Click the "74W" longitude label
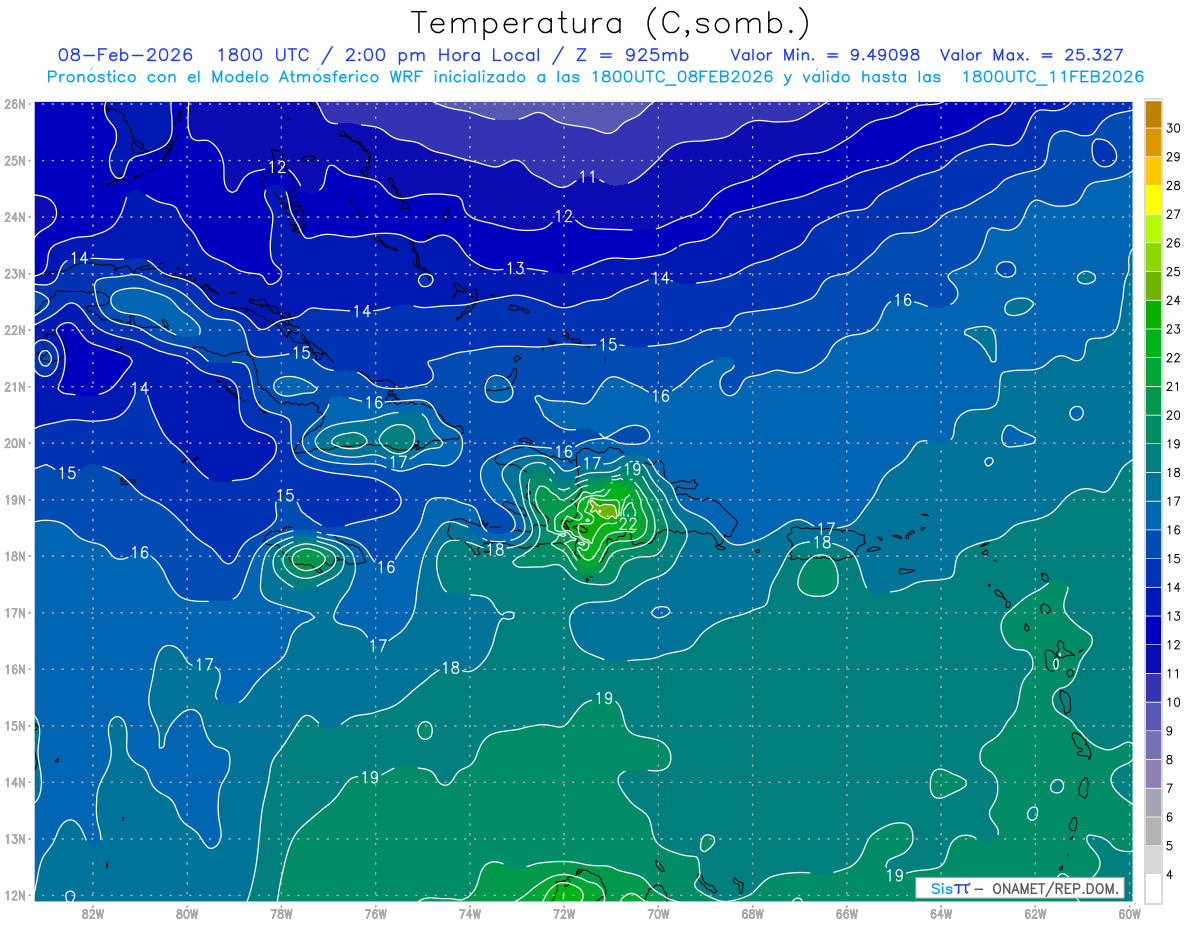 pos(470,913)
